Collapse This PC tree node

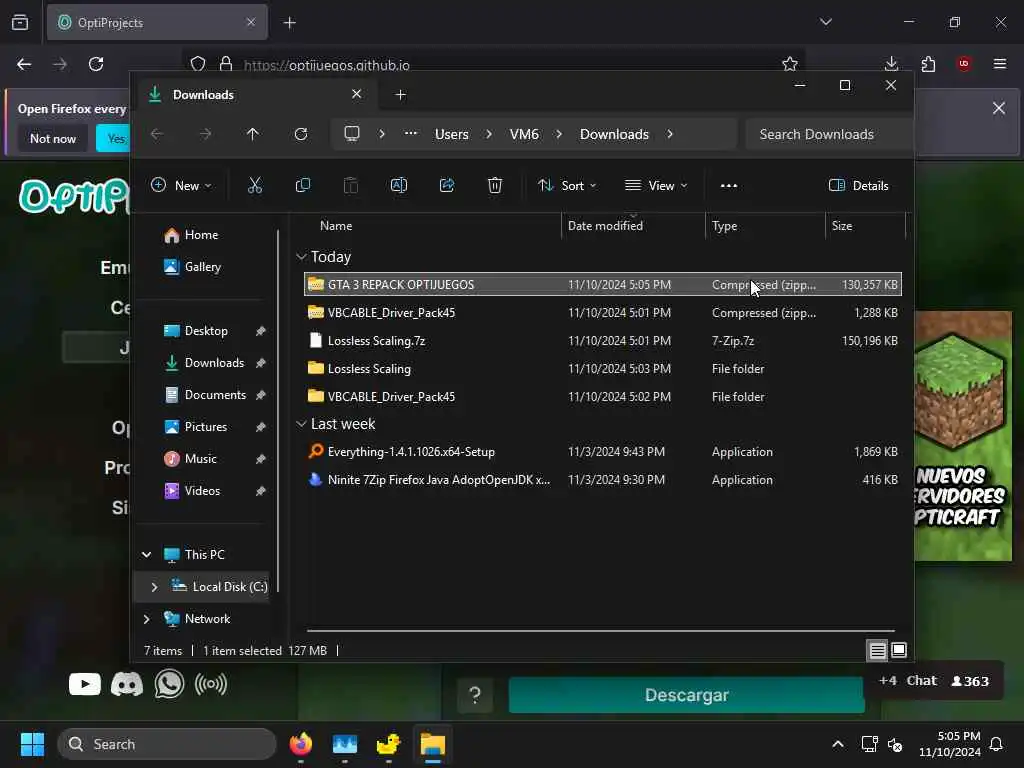tap(146, 554)
